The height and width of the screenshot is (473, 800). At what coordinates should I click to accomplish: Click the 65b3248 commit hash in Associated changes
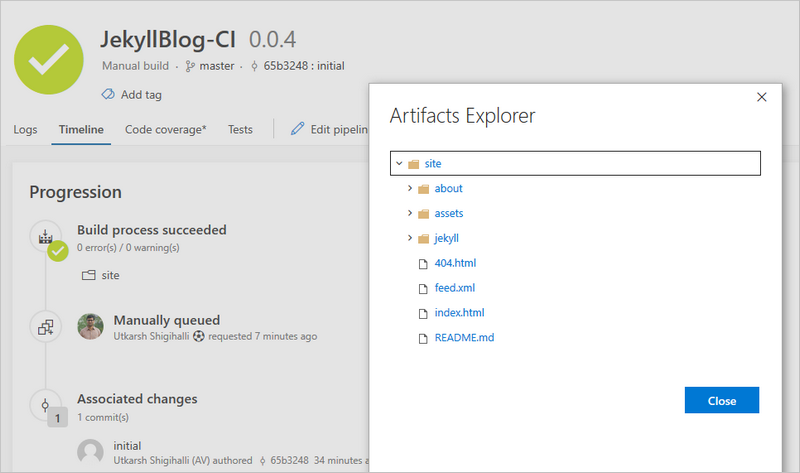coord(289,460)
